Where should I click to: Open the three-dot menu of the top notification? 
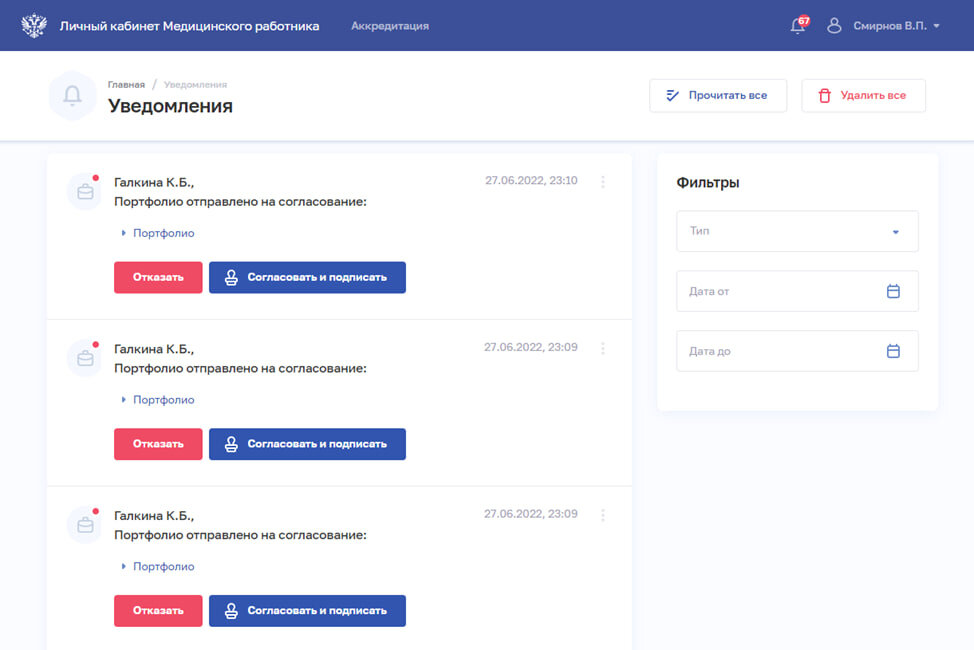click(603, 182)
